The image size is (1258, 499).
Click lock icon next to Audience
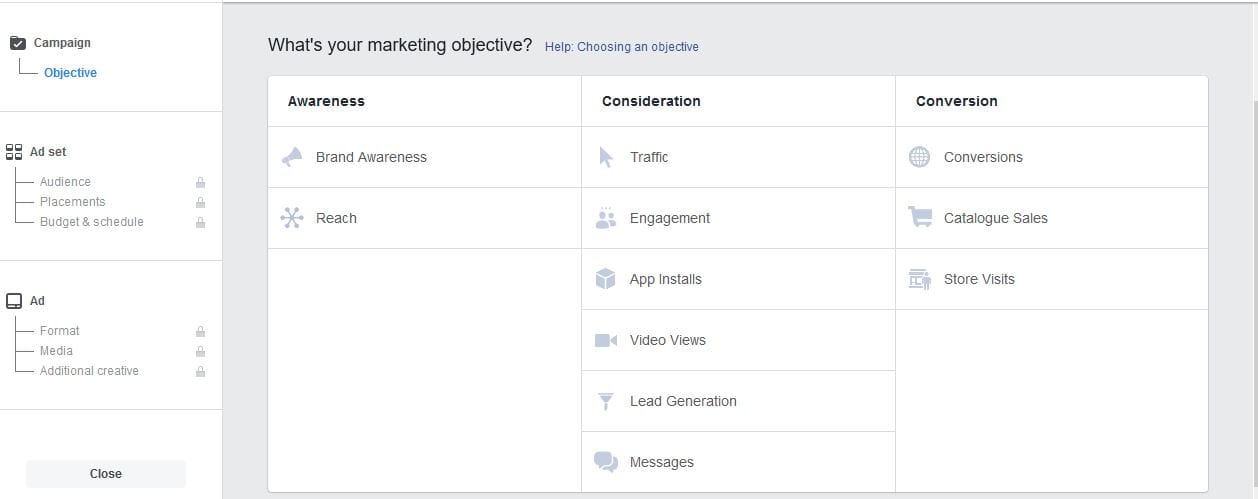tap(201, 182)
